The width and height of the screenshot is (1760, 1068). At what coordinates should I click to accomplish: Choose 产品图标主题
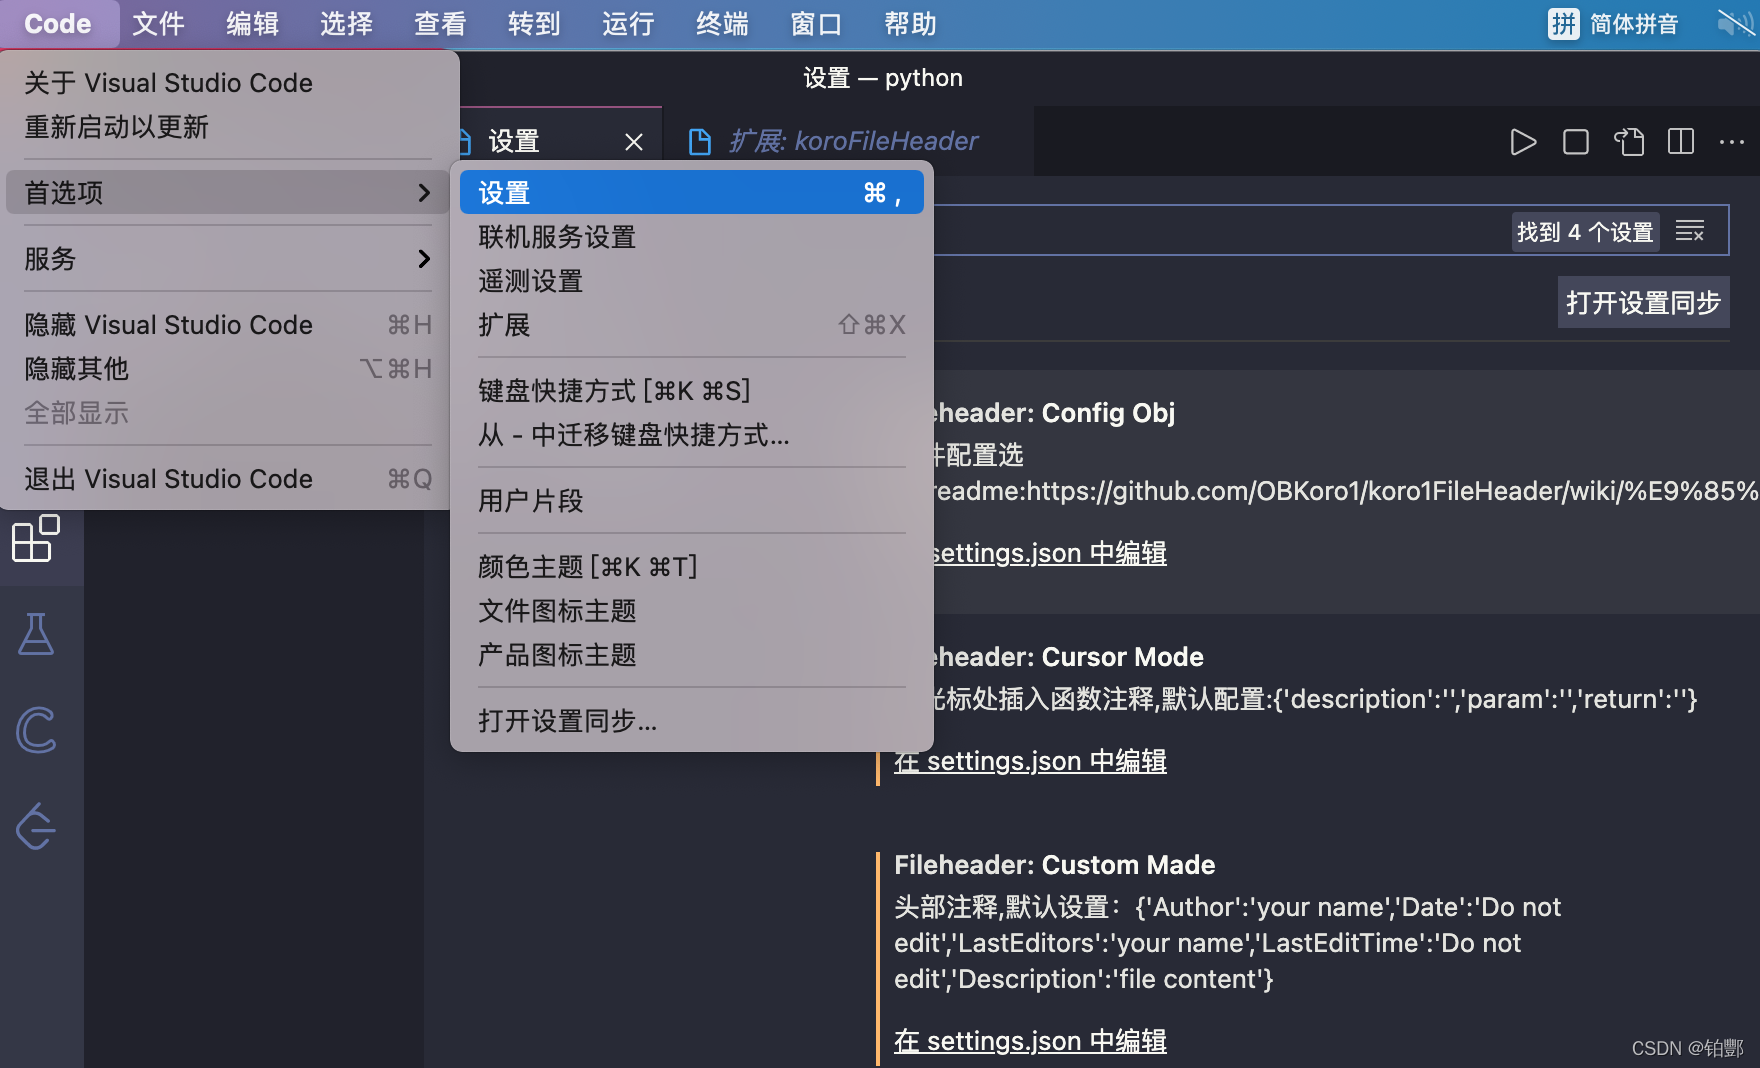[x=692, y=654]
